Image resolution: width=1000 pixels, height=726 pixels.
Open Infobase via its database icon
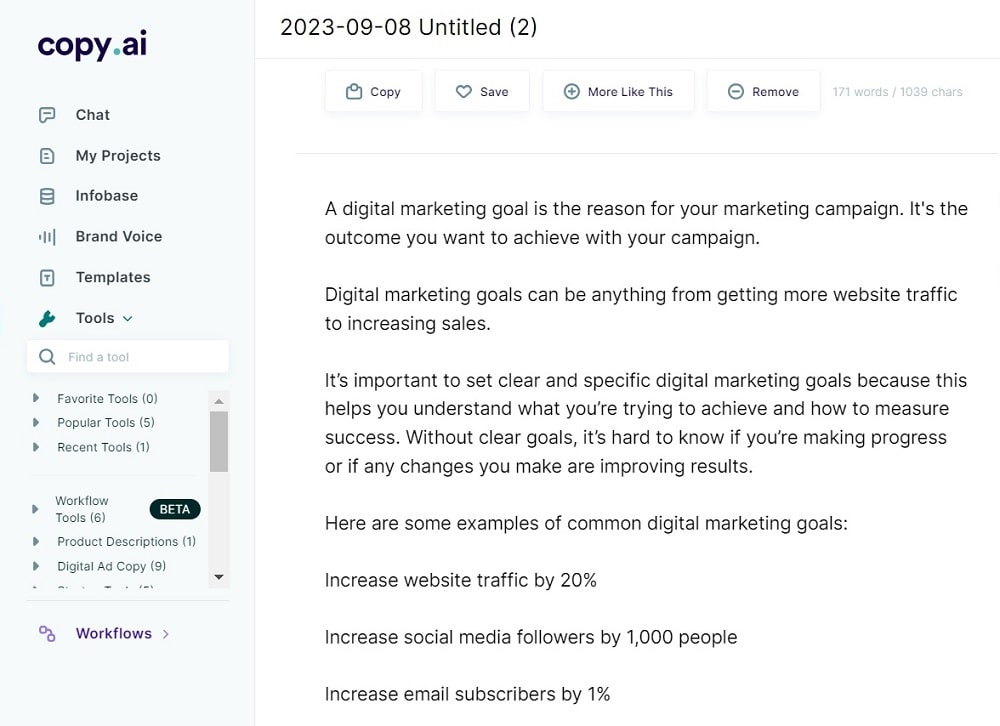tap(47, 196)
